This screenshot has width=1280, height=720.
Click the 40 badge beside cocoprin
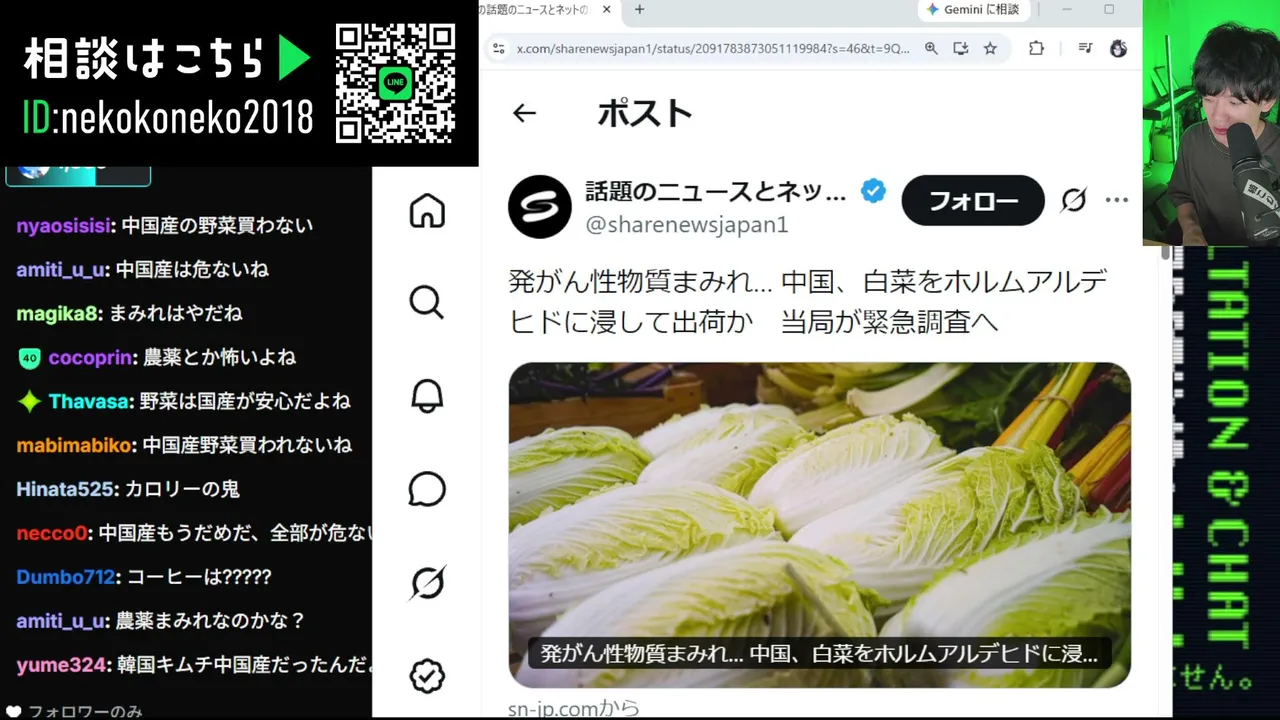click(x=29, y=358)
